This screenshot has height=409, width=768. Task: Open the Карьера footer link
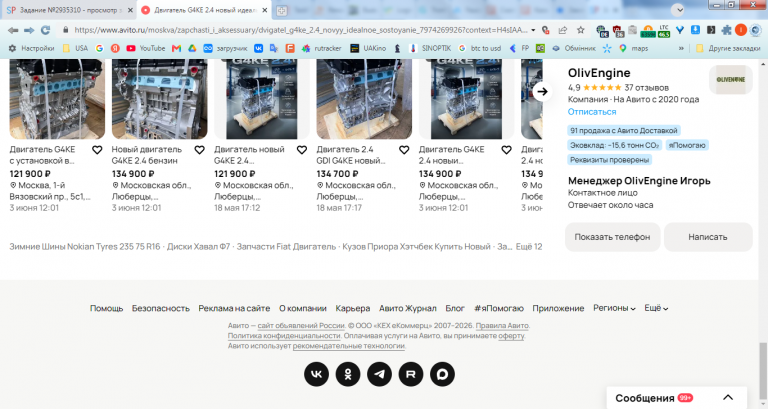(x=353, y=308)
